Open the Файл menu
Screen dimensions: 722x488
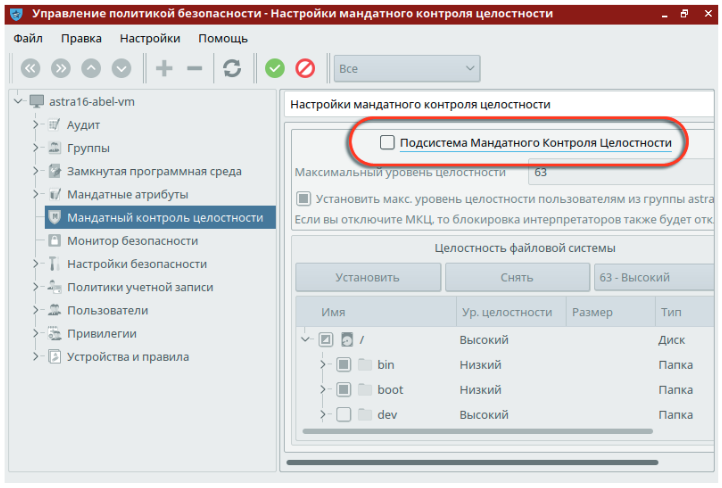[28, 38]
